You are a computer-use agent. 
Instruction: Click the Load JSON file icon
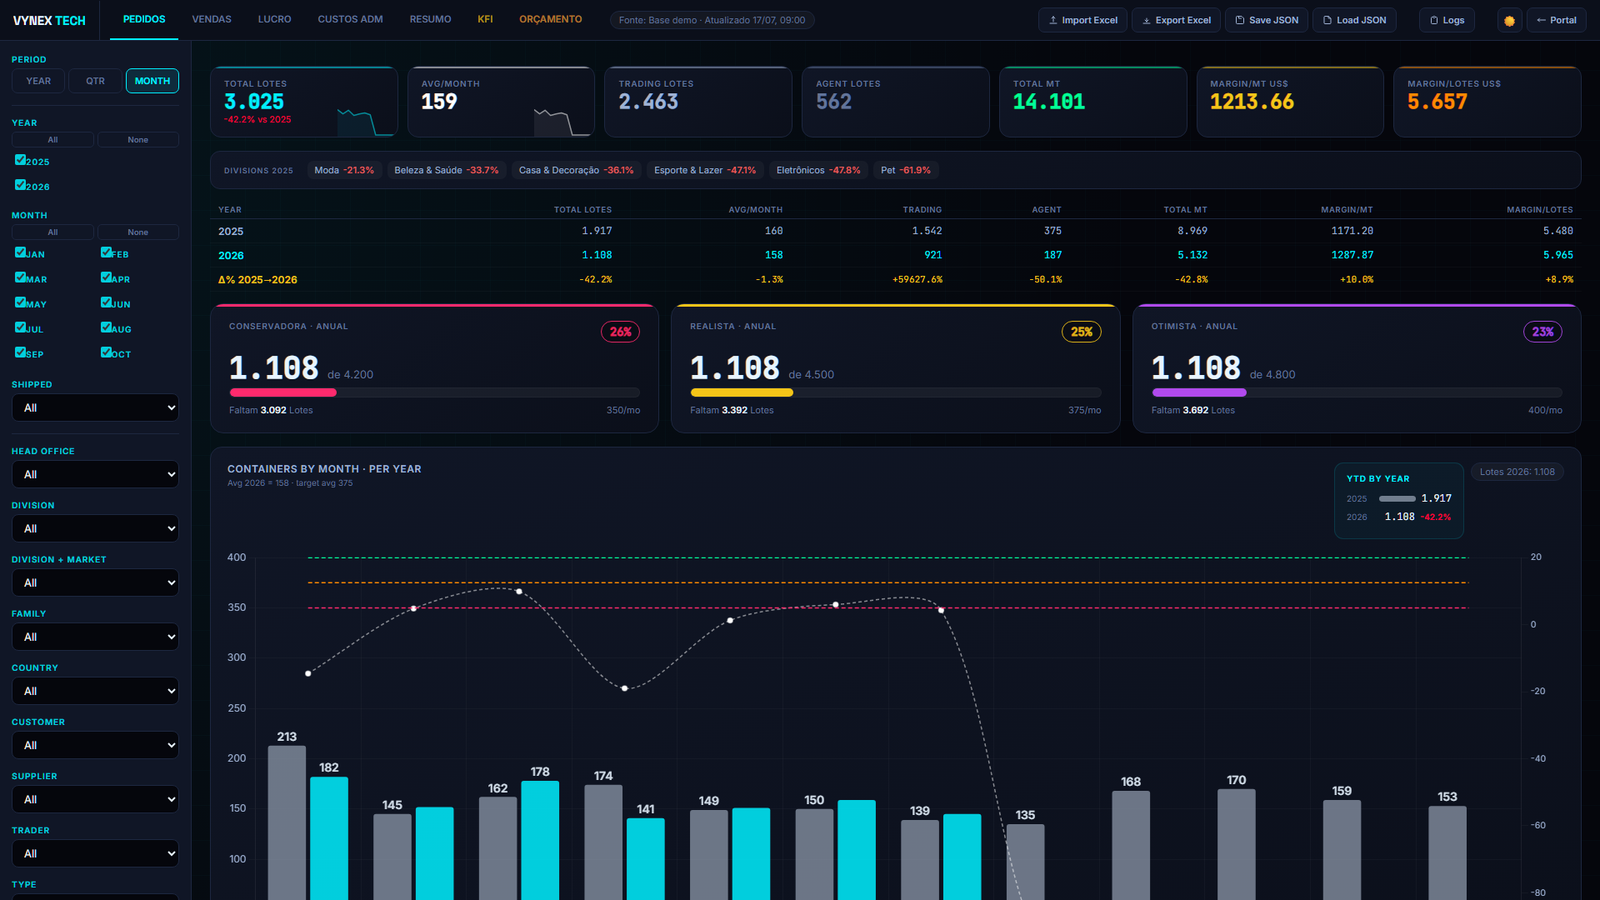tap(1328, 20)
